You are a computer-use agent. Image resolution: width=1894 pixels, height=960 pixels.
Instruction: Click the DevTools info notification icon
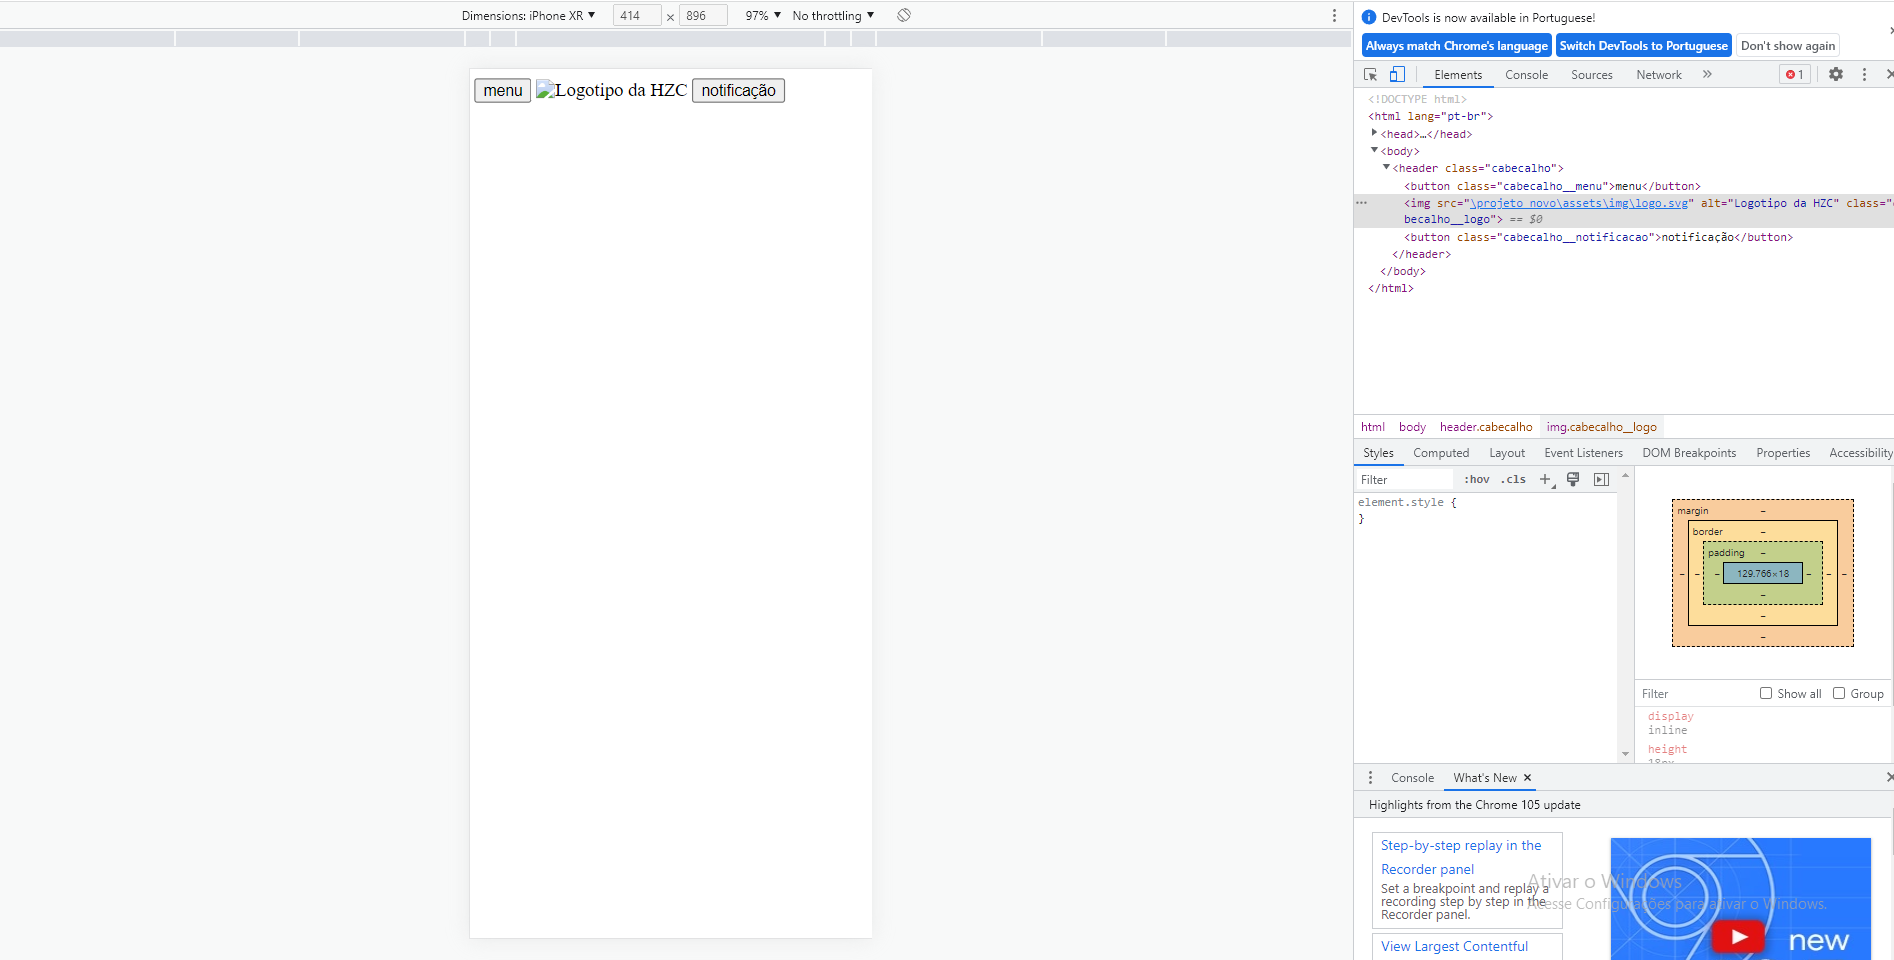pos(1369,18)
